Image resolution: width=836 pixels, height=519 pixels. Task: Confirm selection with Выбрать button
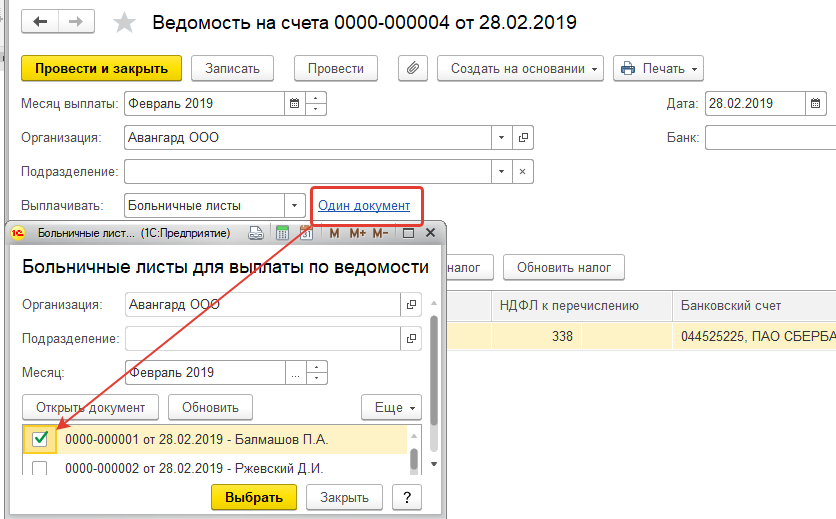[x=254, y=498]
